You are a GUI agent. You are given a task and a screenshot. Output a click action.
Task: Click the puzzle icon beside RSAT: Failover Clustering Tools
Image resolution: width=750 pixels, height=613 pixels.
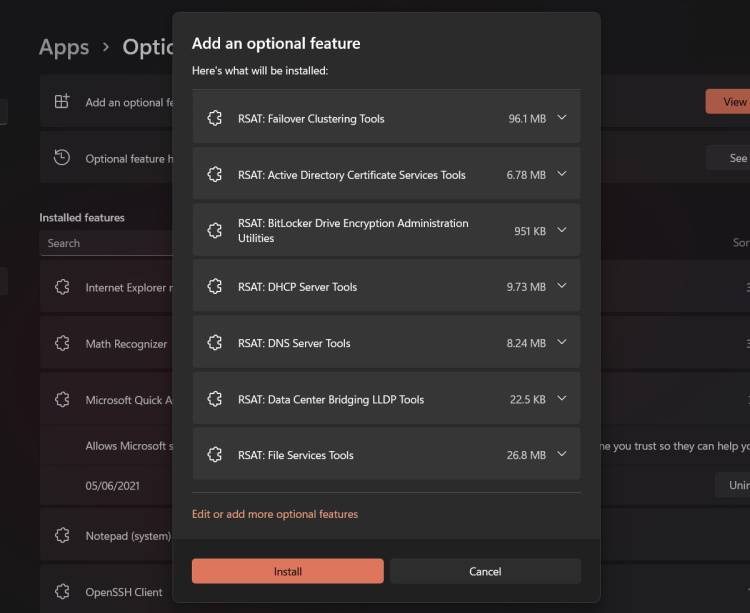coord(215,118)
